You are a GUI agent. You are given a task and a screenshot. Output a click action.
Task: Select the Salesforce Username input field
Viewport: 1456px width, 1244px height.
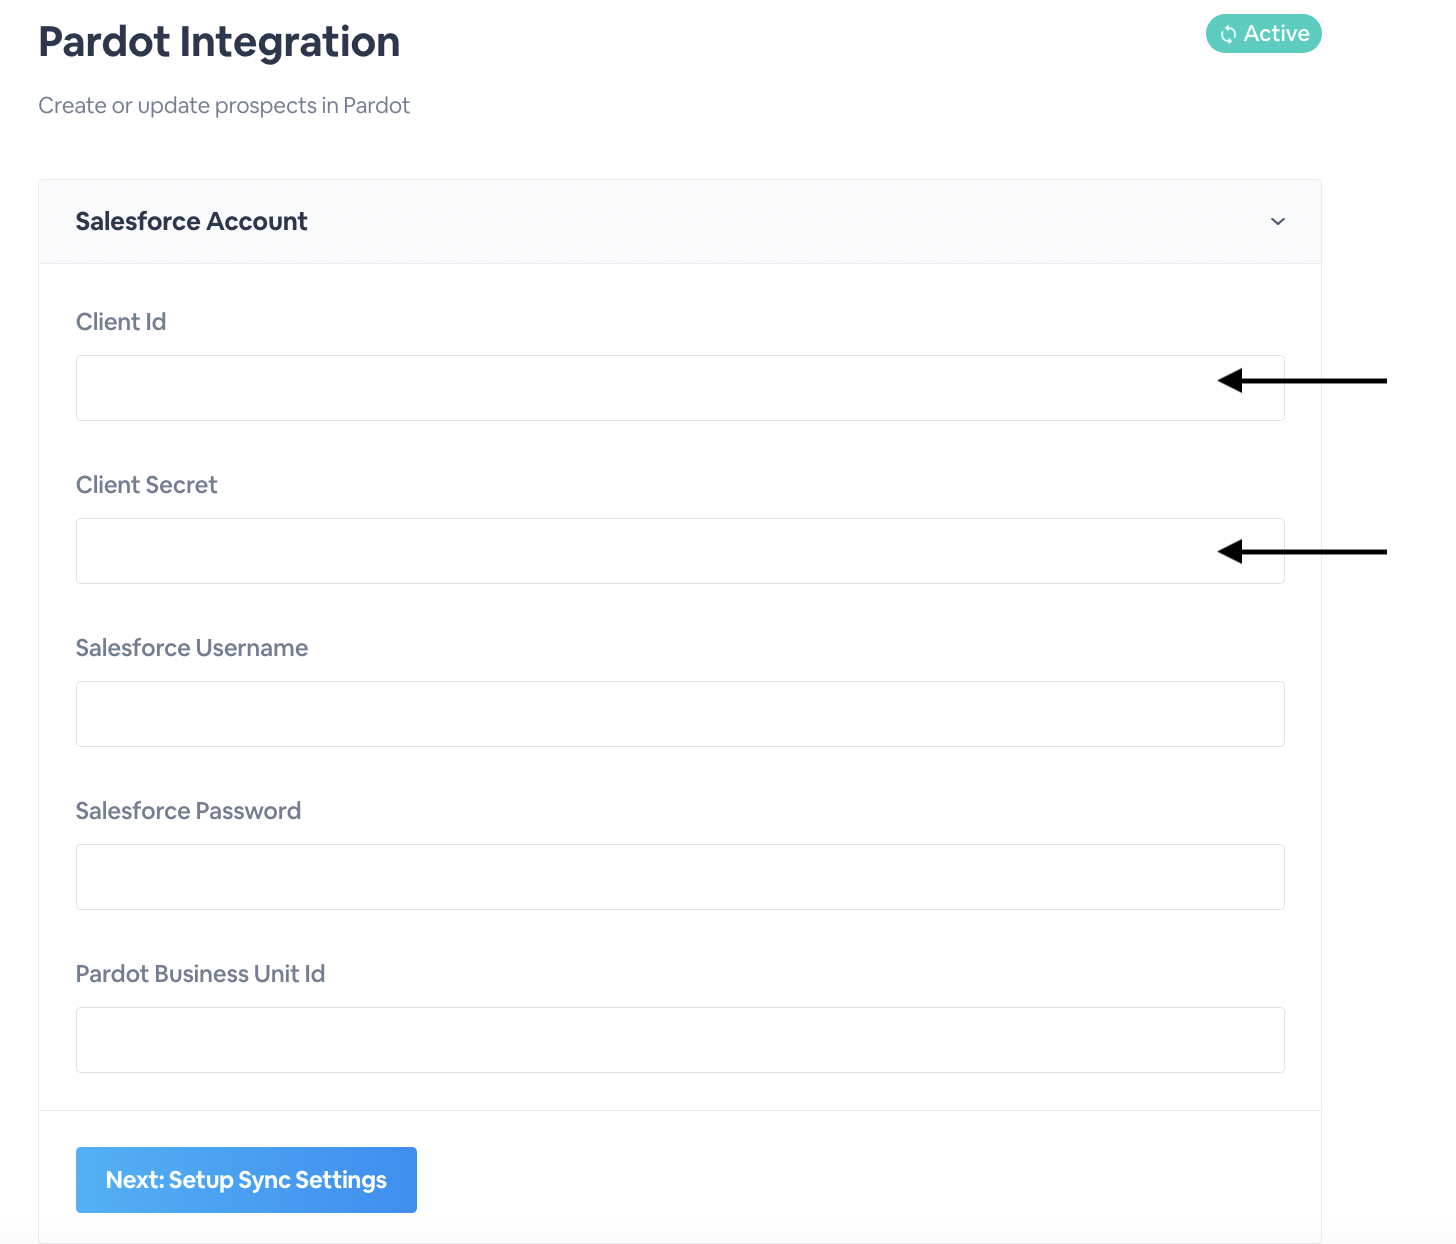point(680,714)
